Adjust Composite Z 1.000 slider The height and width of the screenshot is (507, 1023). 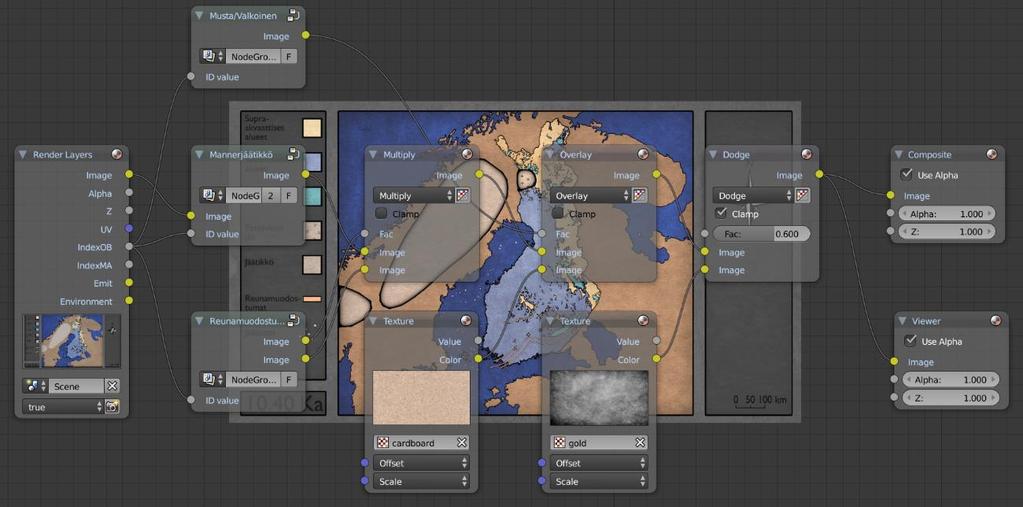point(947,232)
